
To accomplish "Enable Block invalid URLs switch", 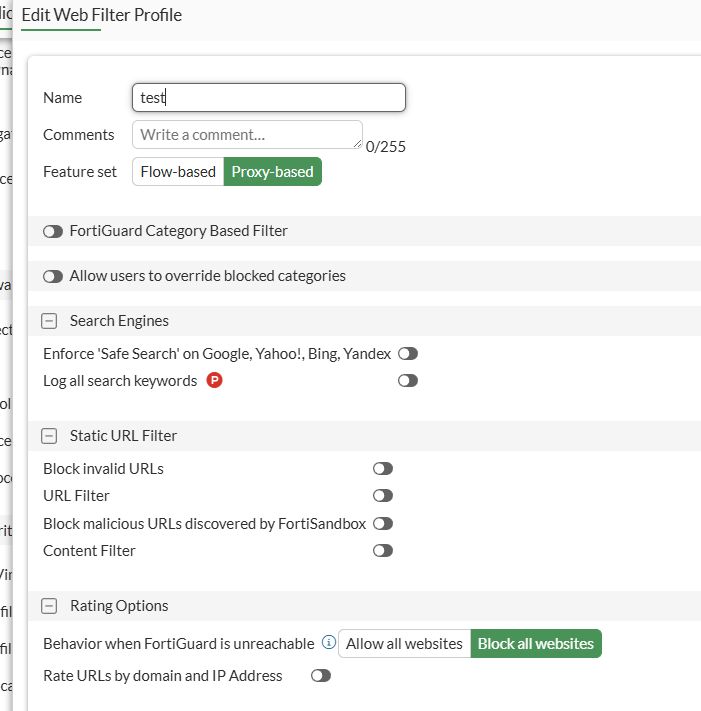I will [x=382, y=468].
